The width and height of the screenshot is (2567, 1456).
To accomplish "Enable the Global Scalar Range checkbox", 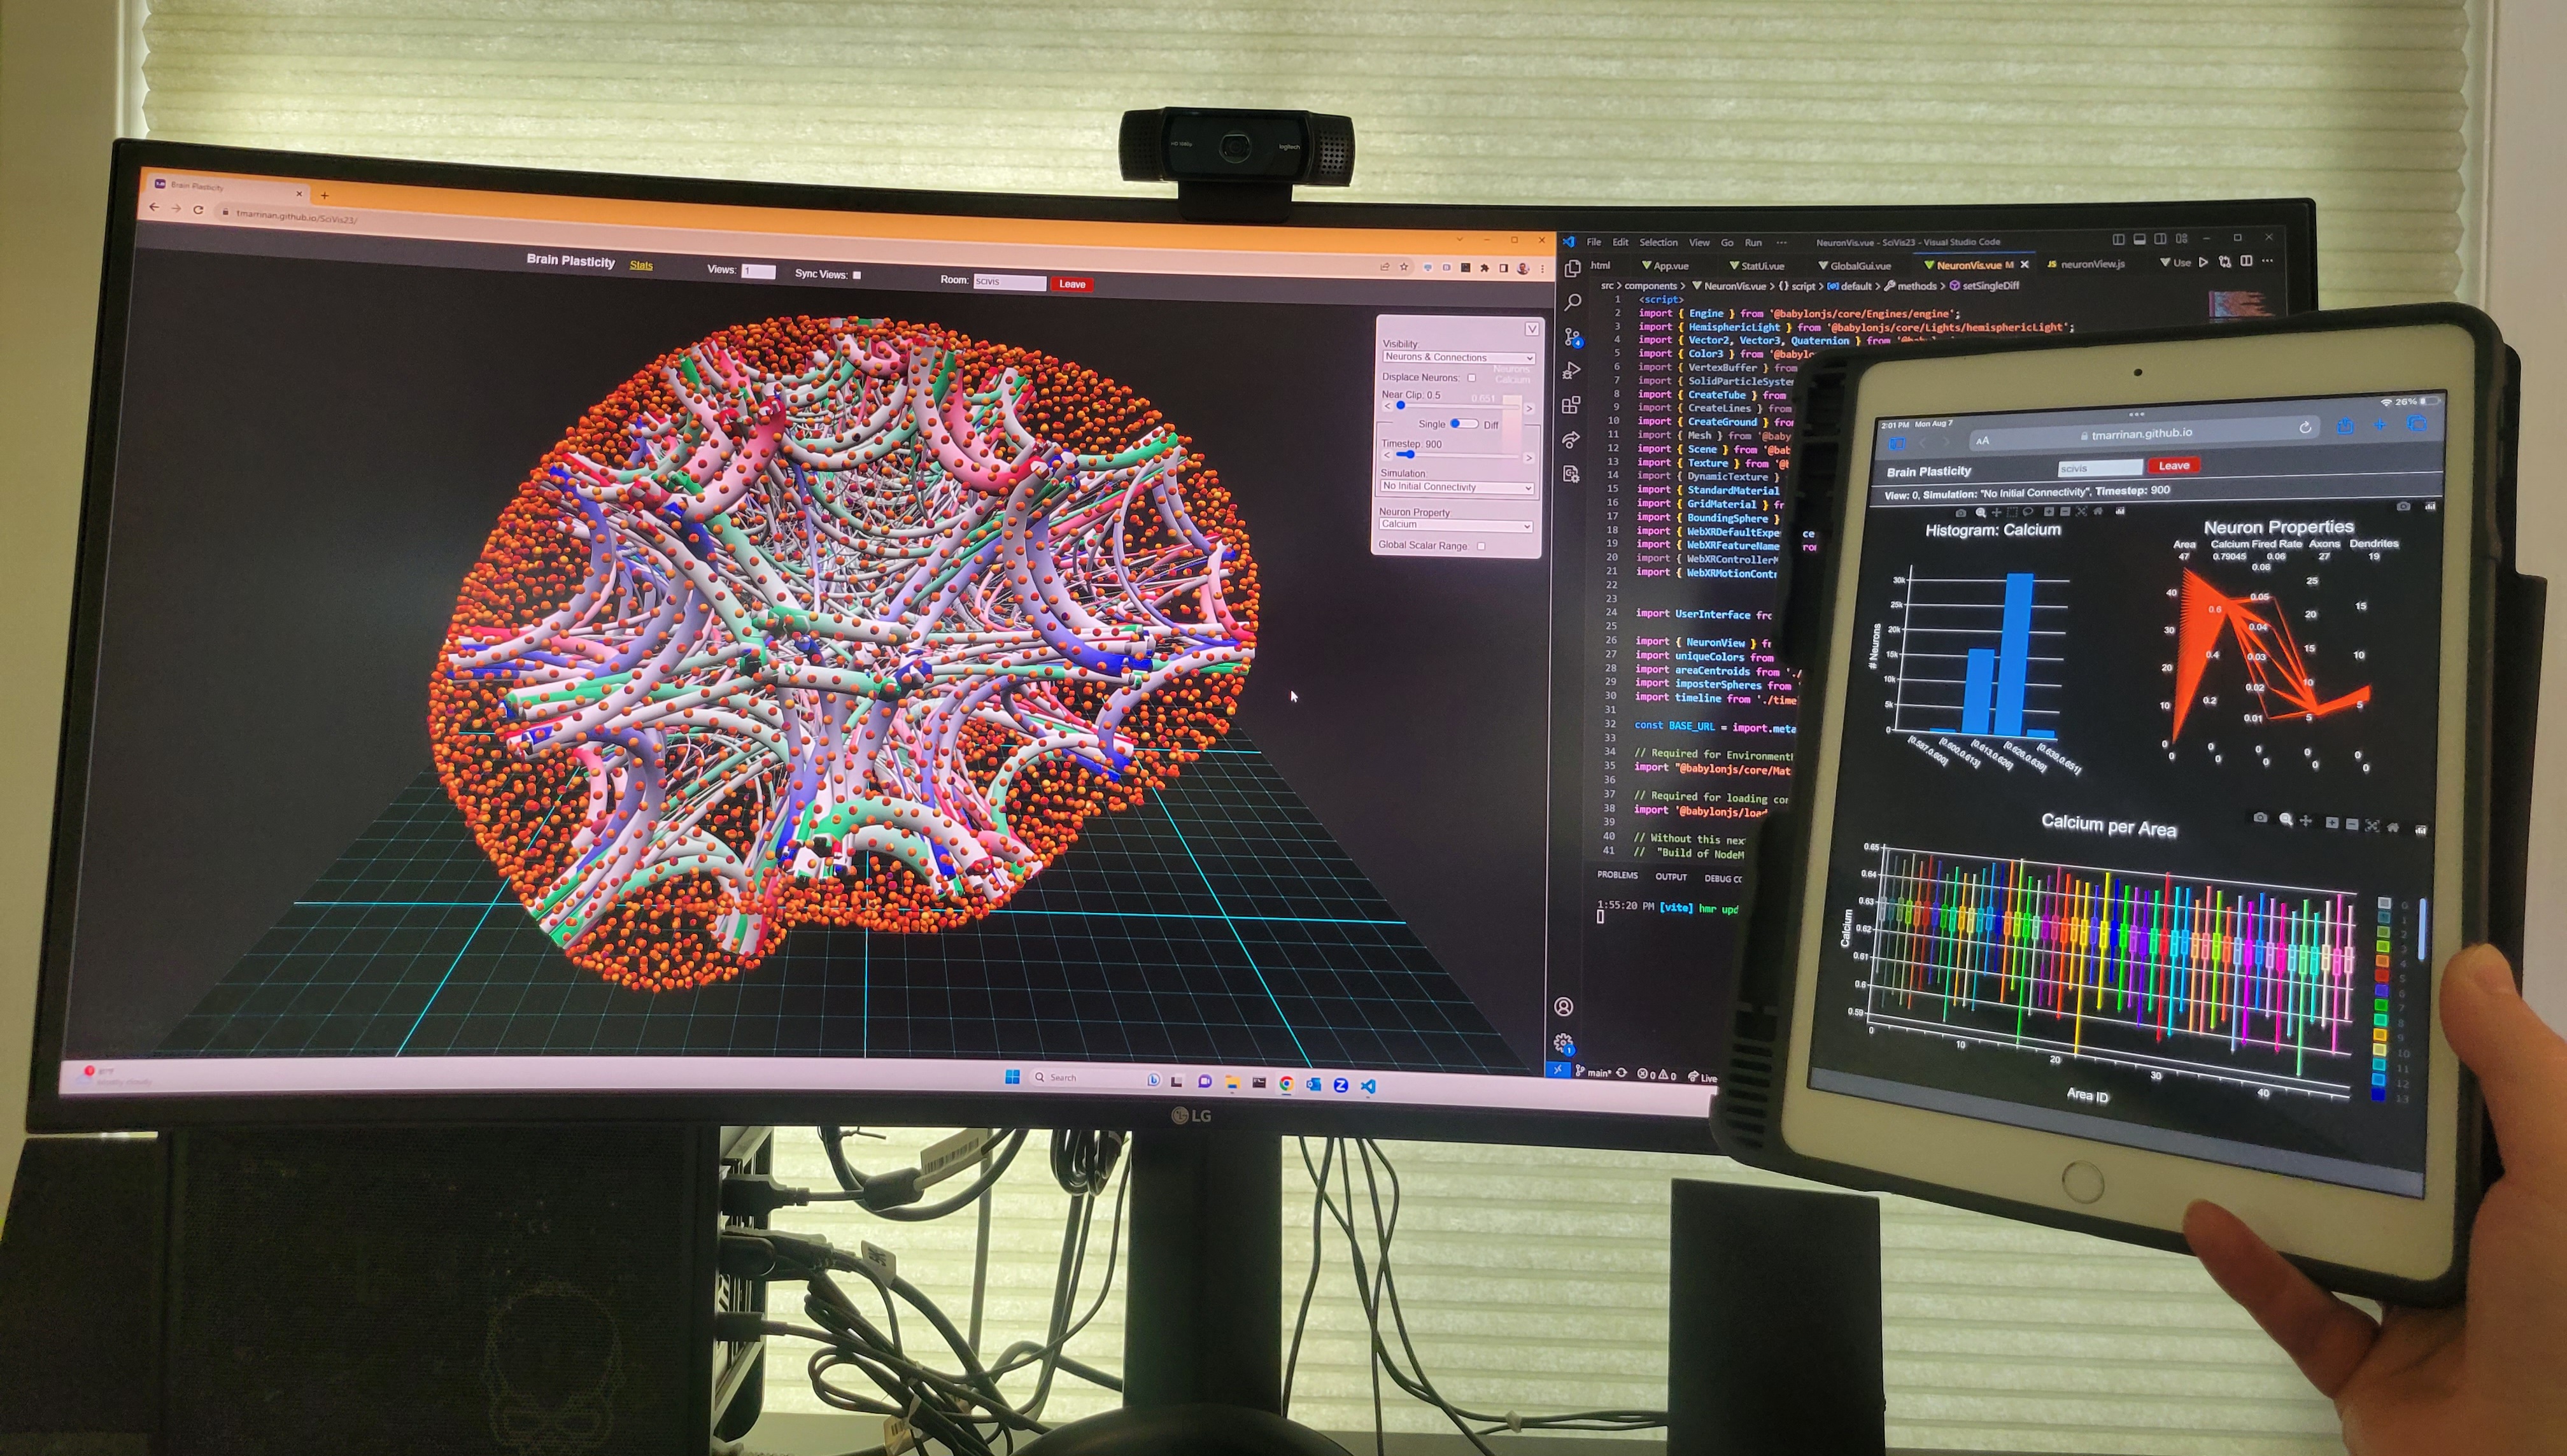I will [1481, 546].
